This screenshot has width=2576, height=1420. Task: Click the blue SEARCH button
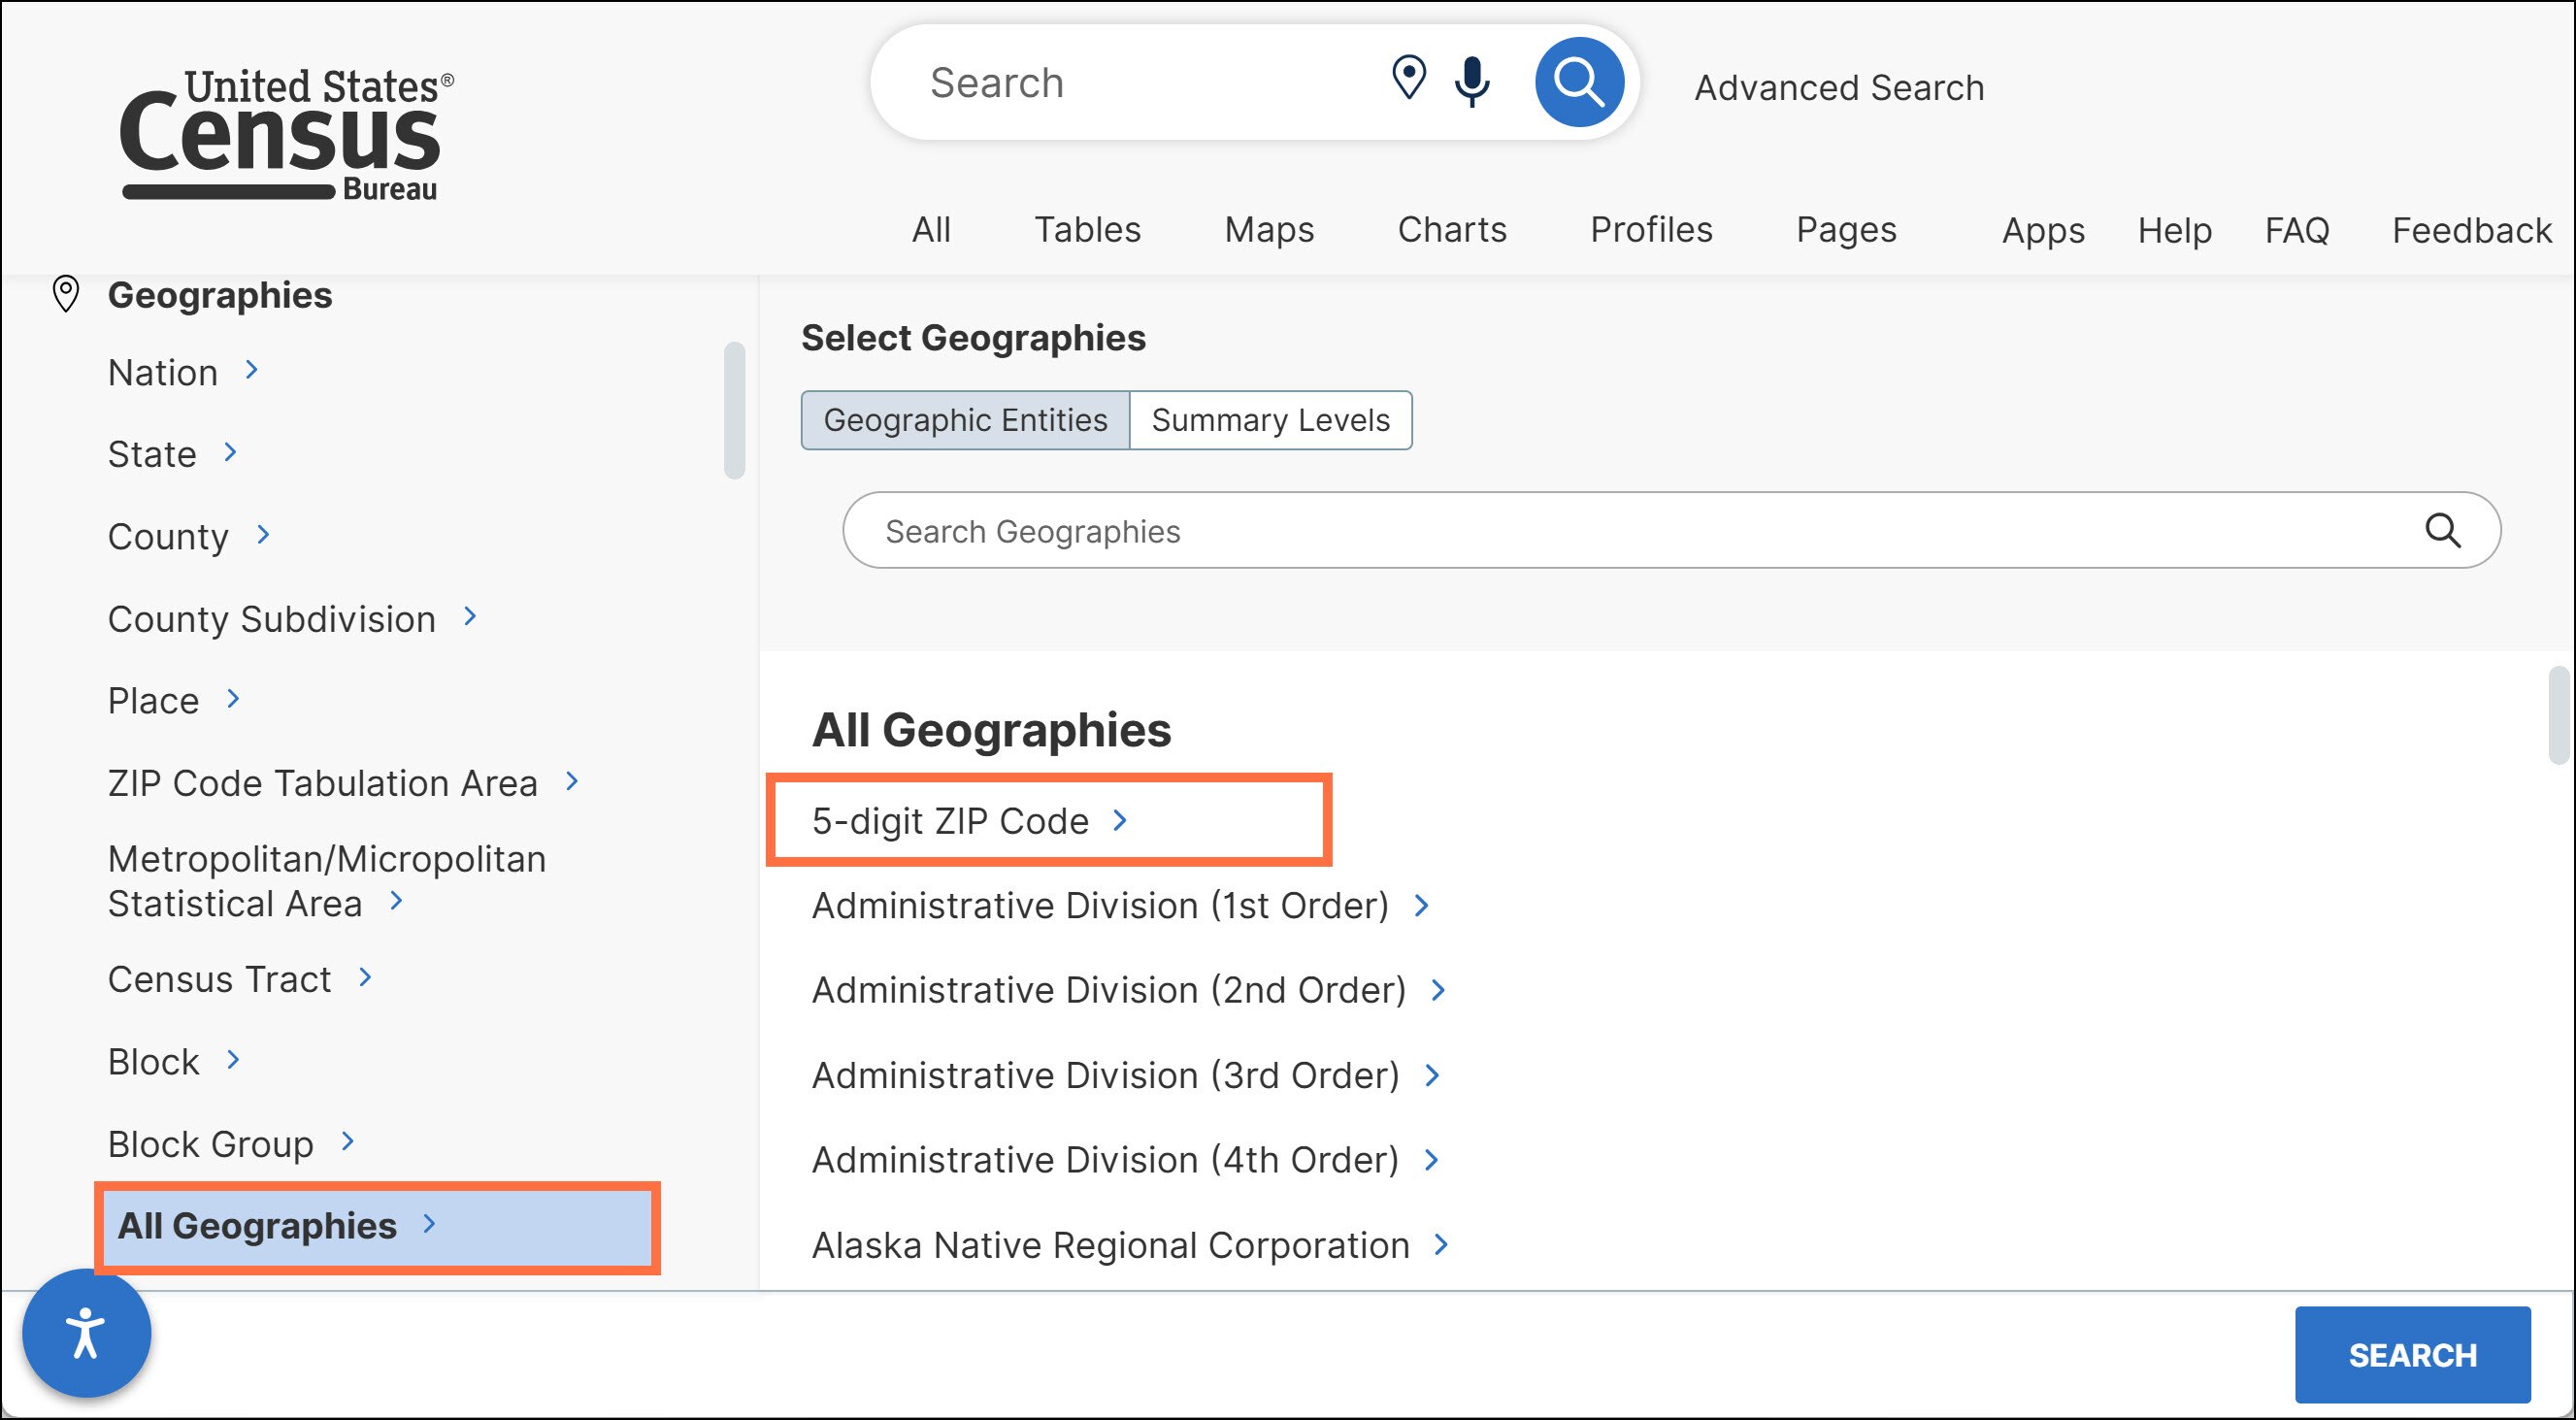[2412, 1355]
